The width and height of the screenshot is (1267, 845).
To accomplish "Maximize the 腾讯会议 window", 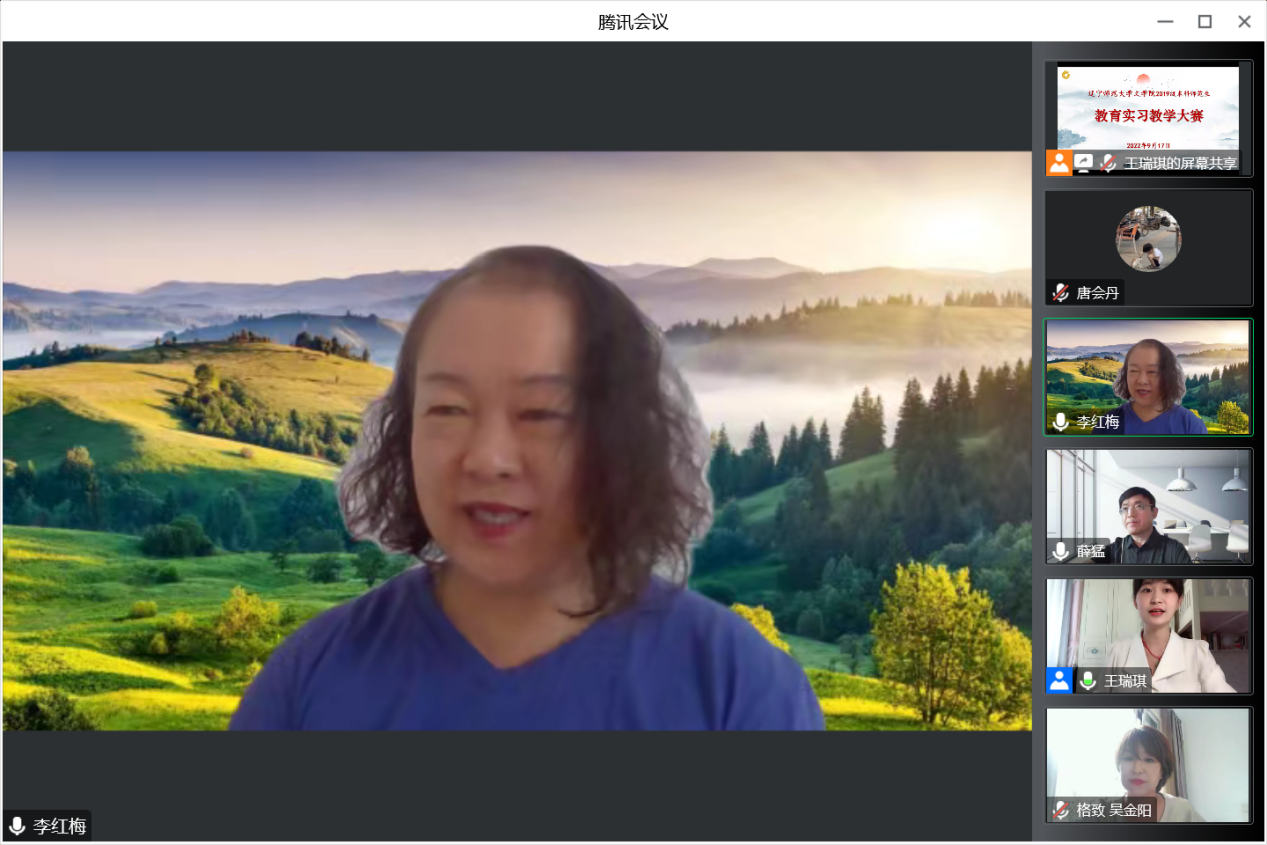I will pos(1205,21).
